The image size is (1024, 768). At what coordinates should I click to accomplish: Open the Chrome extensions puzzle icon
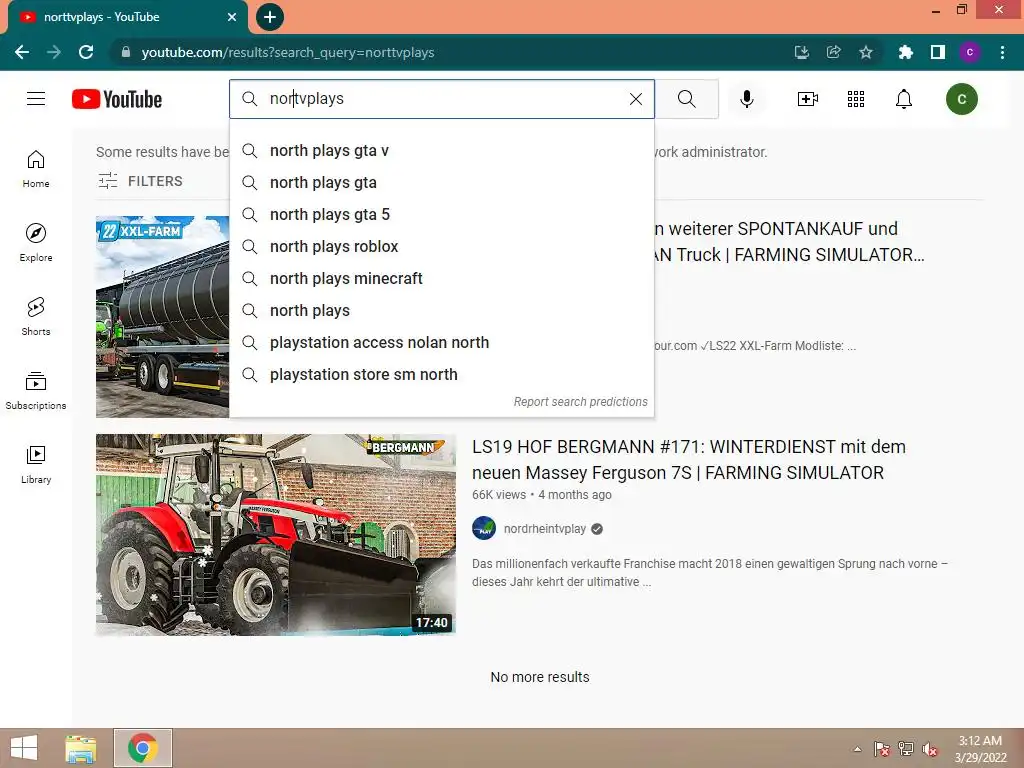click(905, 52)
